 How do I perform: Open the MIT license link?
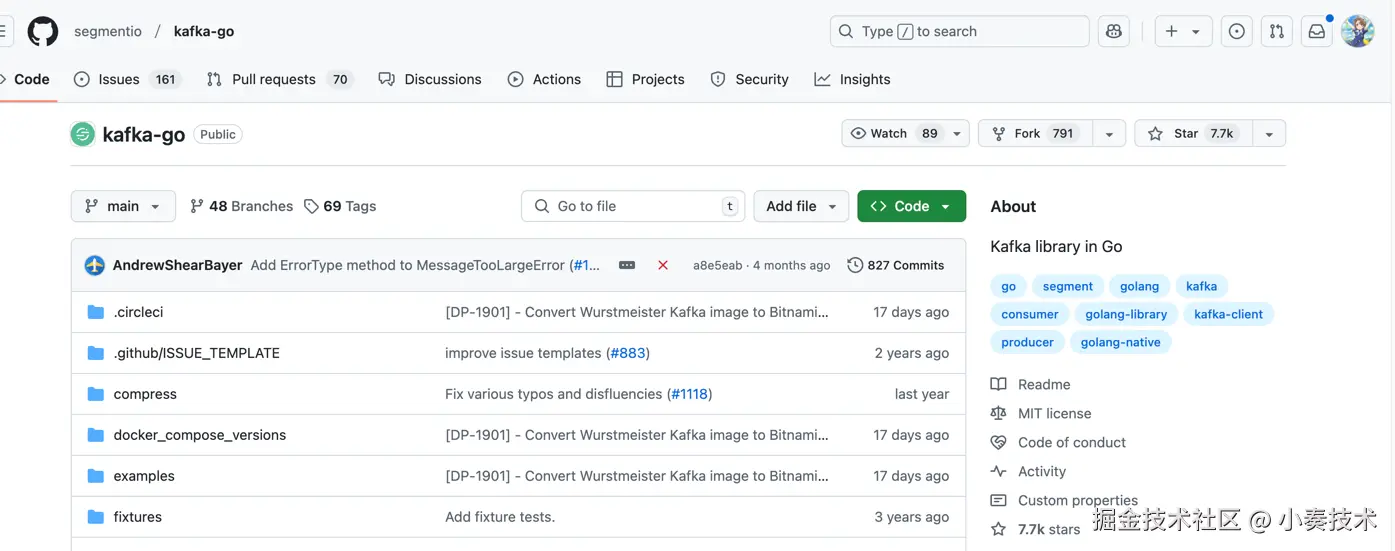coord(1054,413)
